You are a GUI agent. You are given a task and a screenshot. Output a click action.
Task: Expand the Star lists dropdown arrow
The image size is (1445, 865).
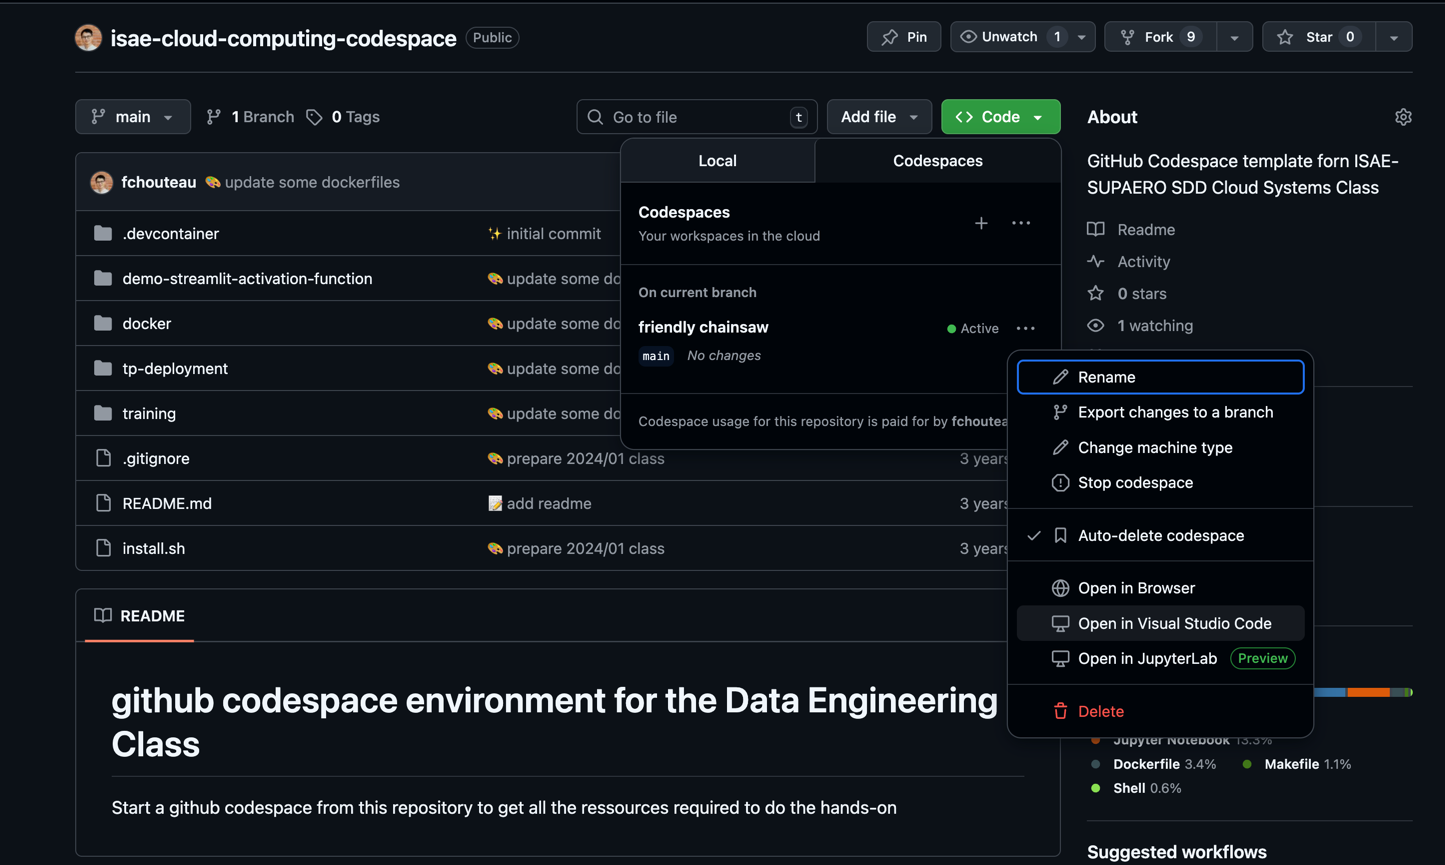click(1393, 37)
